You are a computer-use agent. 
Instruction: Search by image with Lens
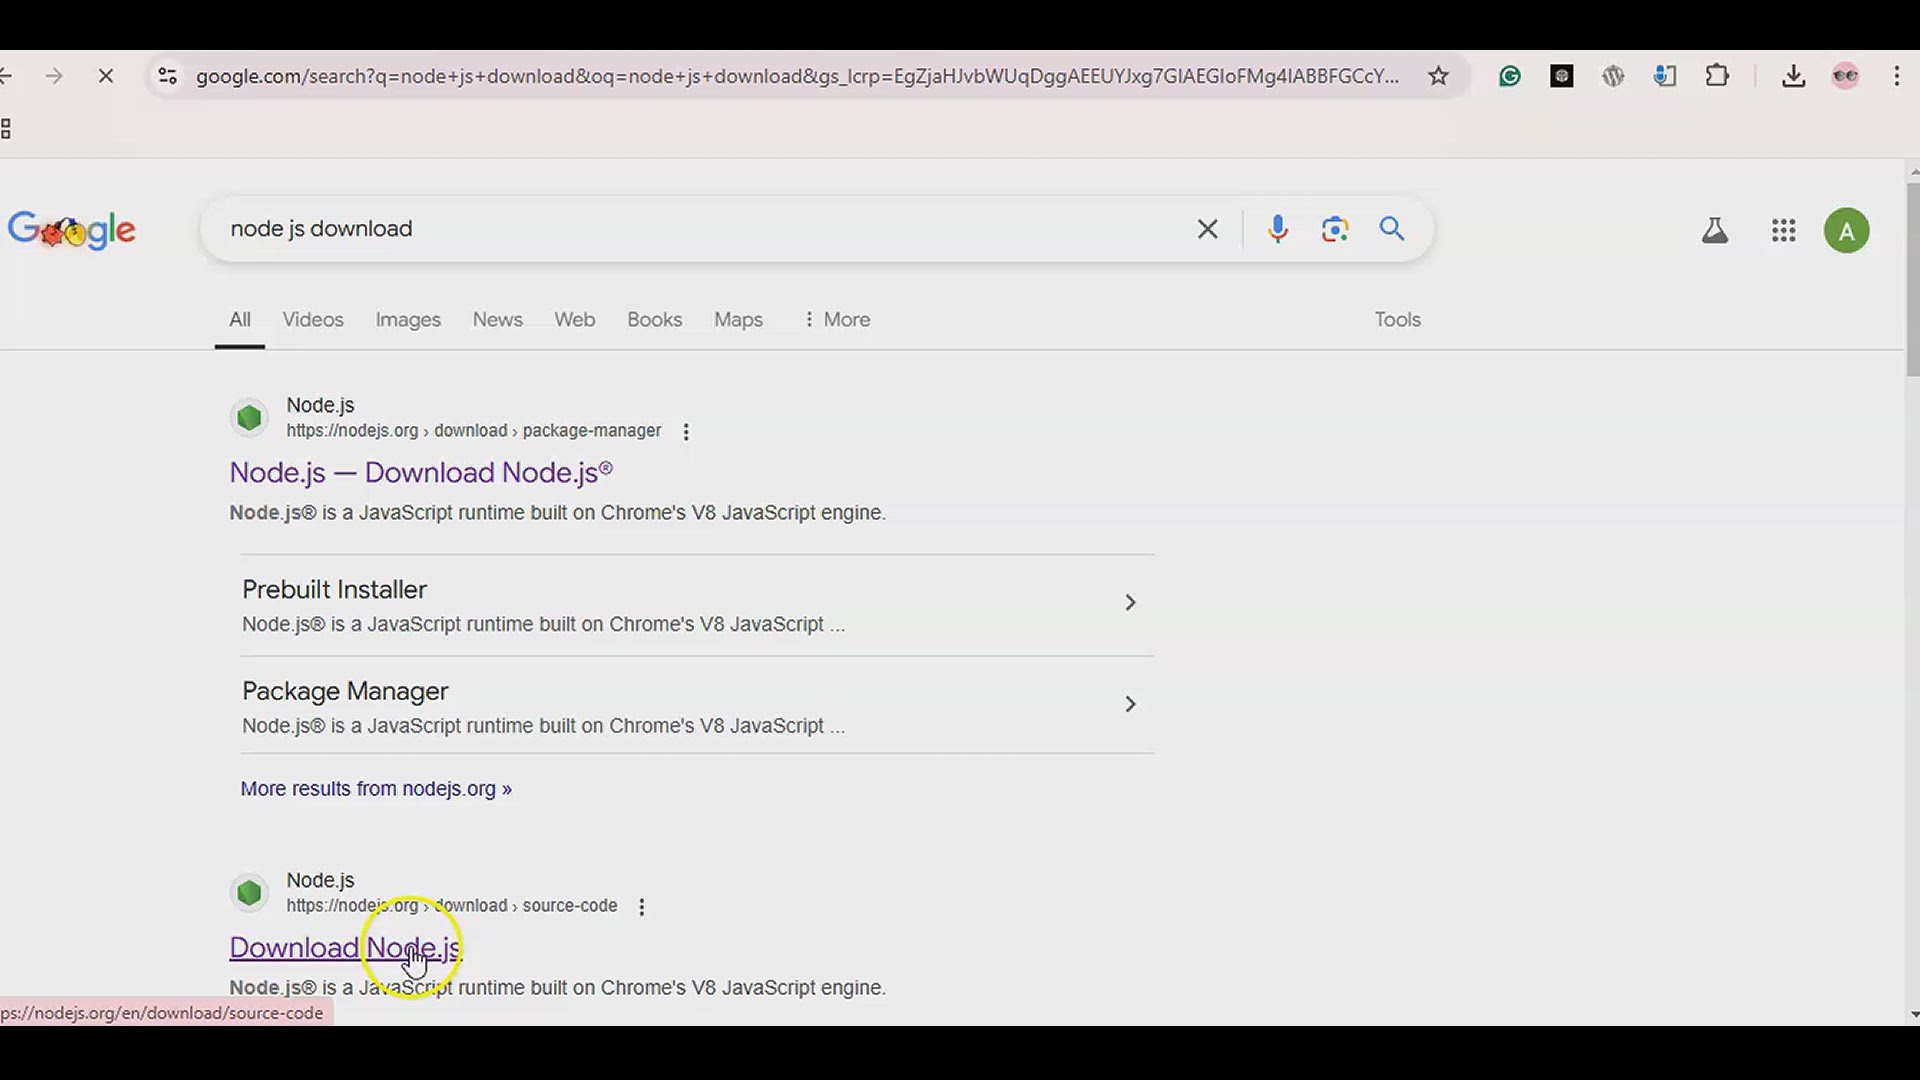(1335, 229)
